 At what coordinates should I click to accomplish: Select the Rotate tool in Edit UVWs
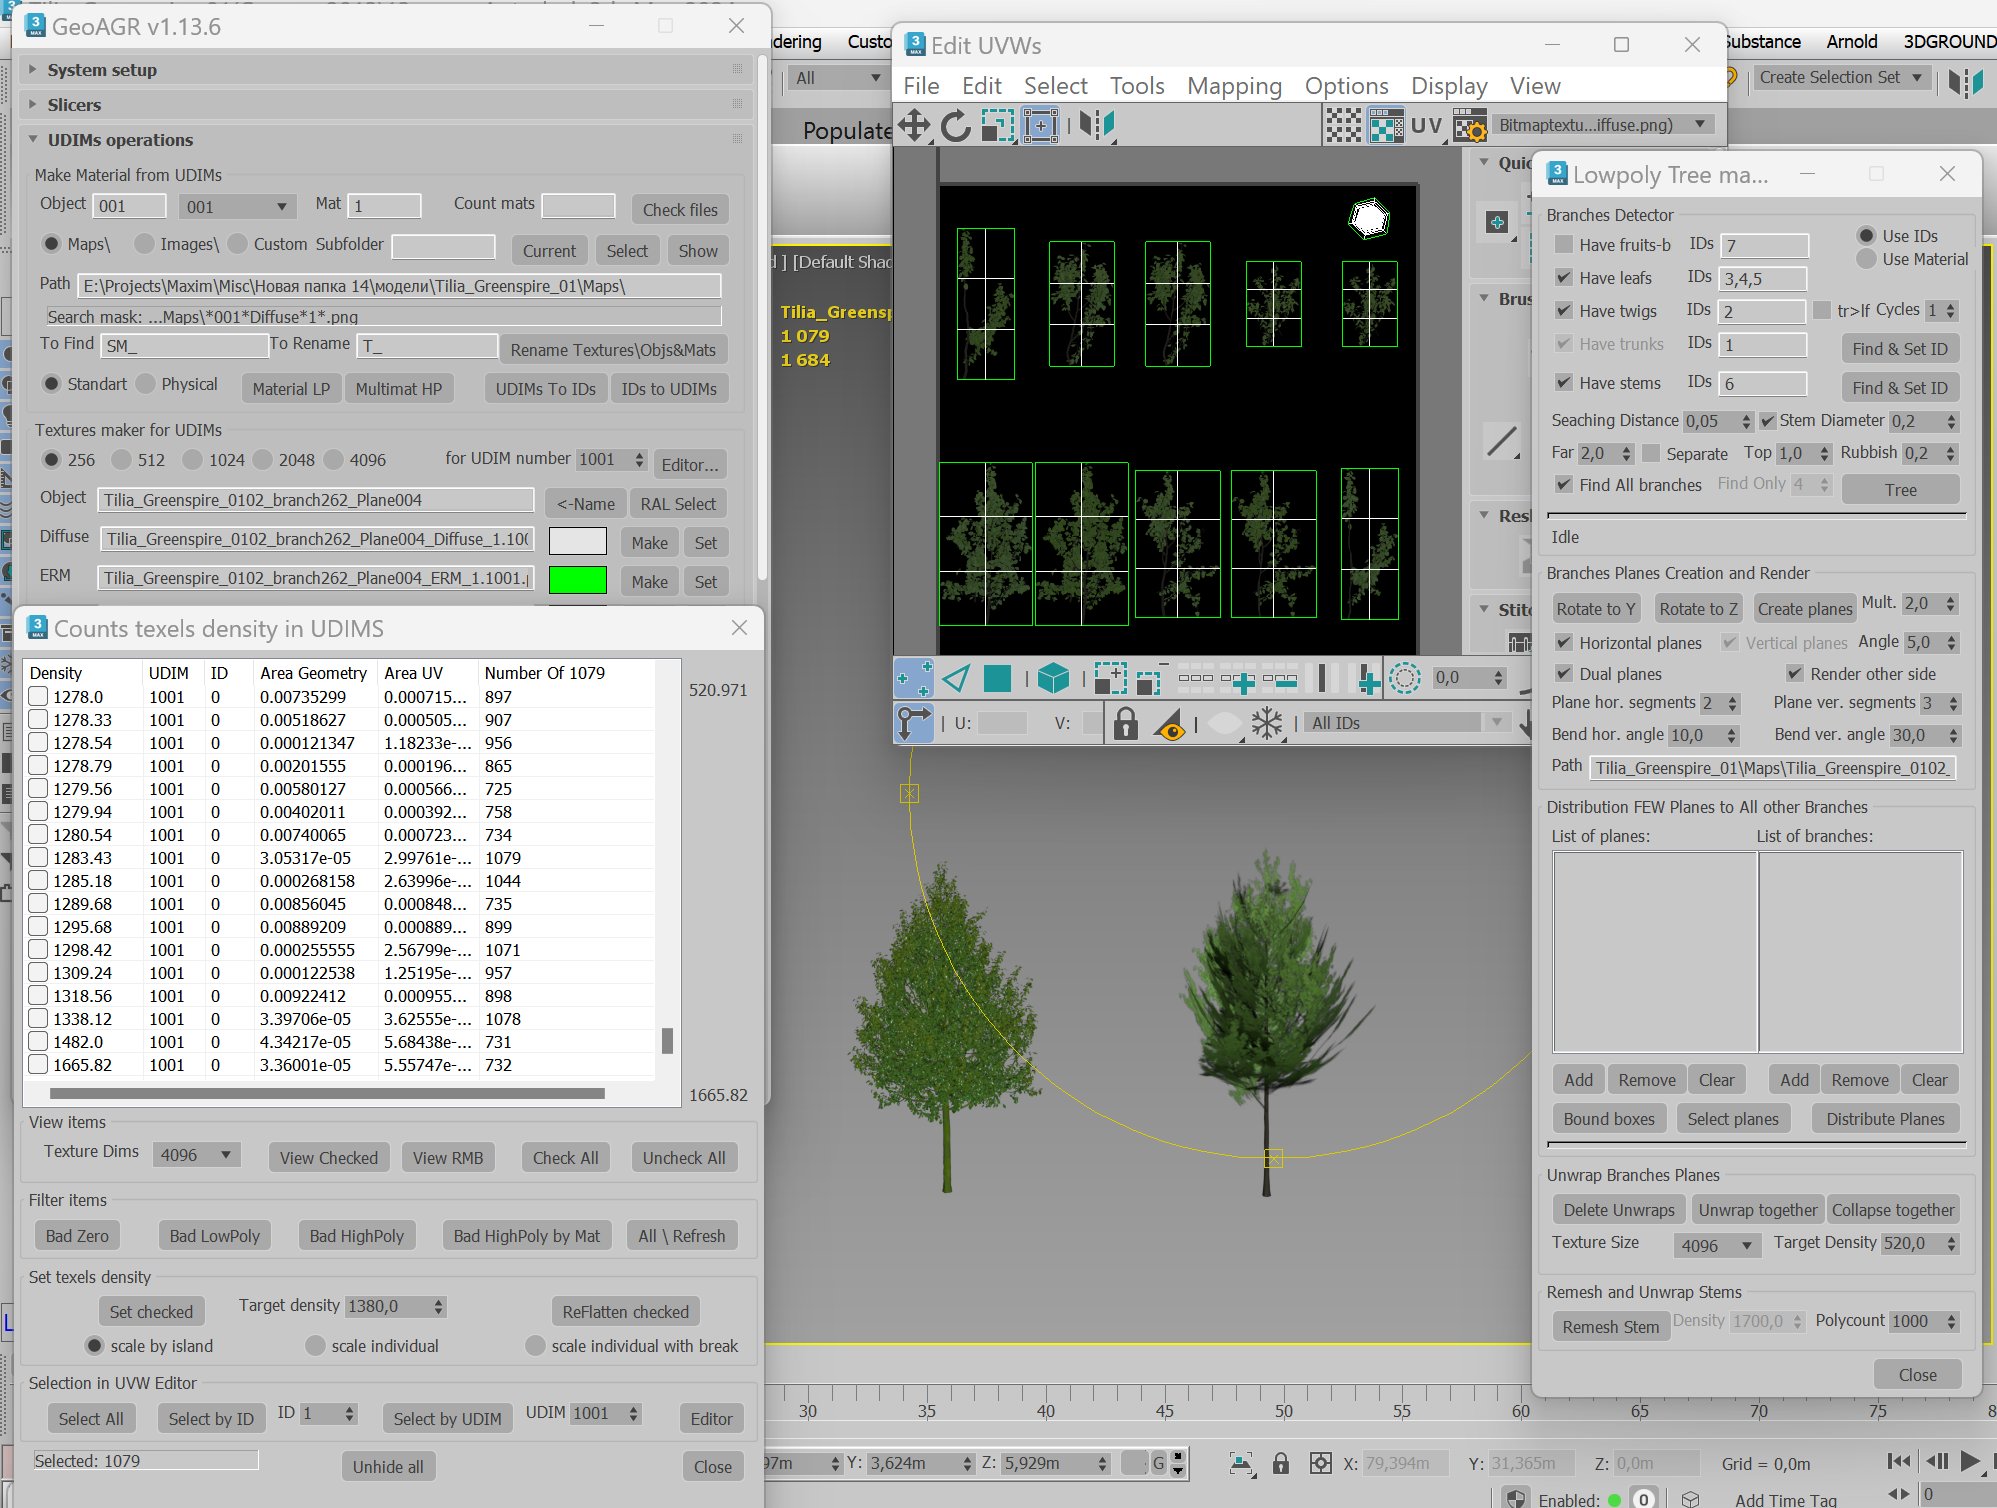tap(956, 126)
